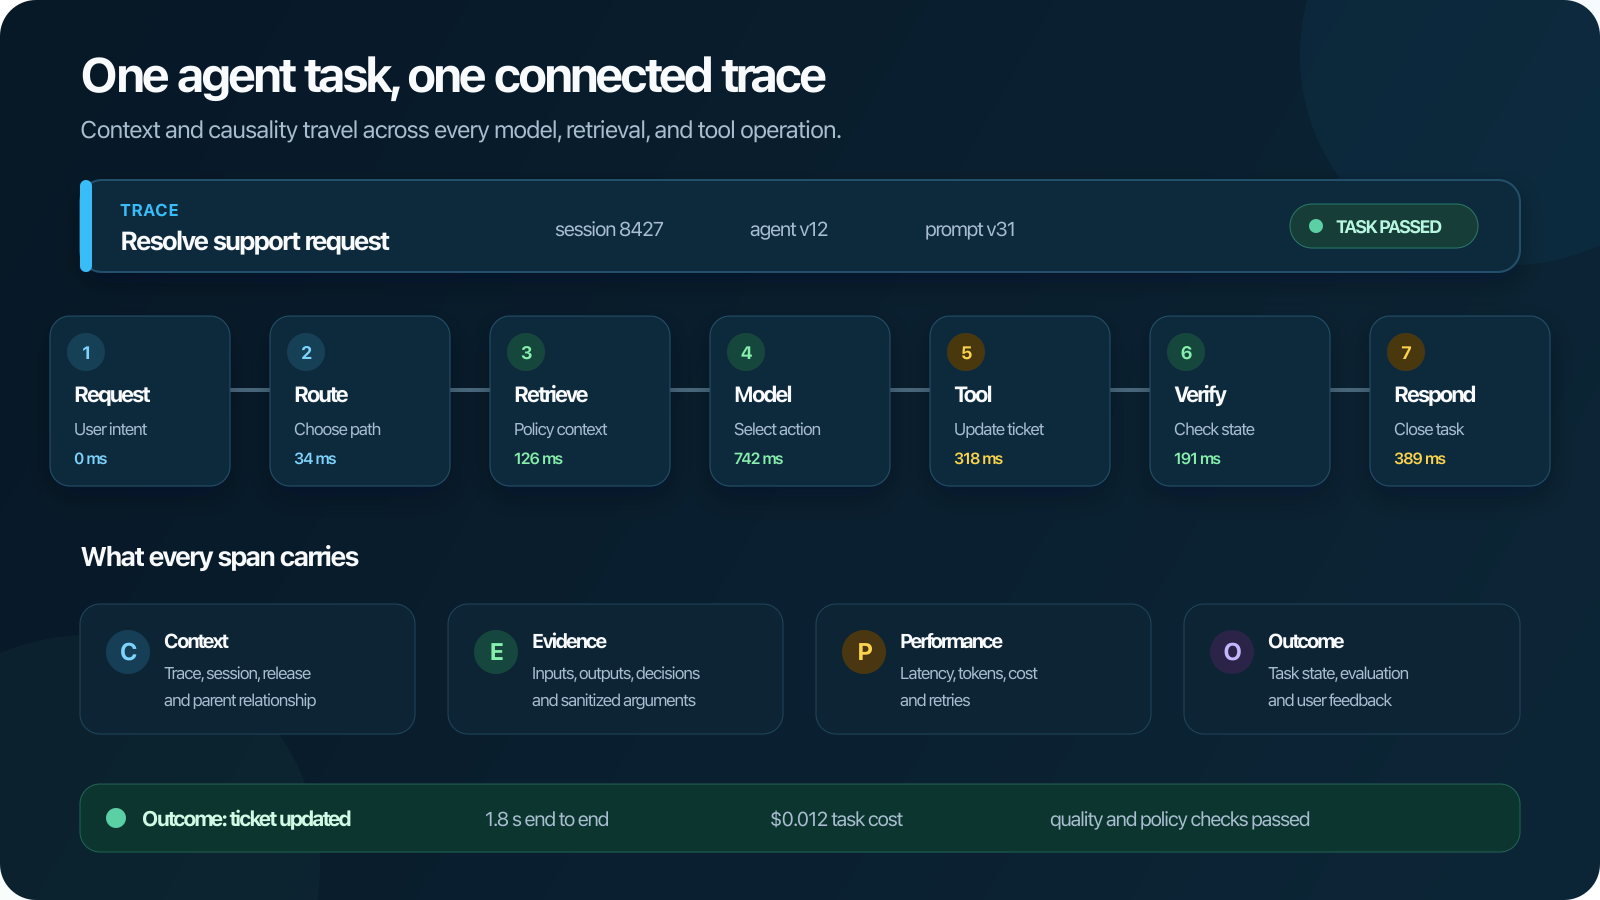Click 'Outcome: ticket updated' summary text
The image size is (1600, 900).
(x=246, y=819)
